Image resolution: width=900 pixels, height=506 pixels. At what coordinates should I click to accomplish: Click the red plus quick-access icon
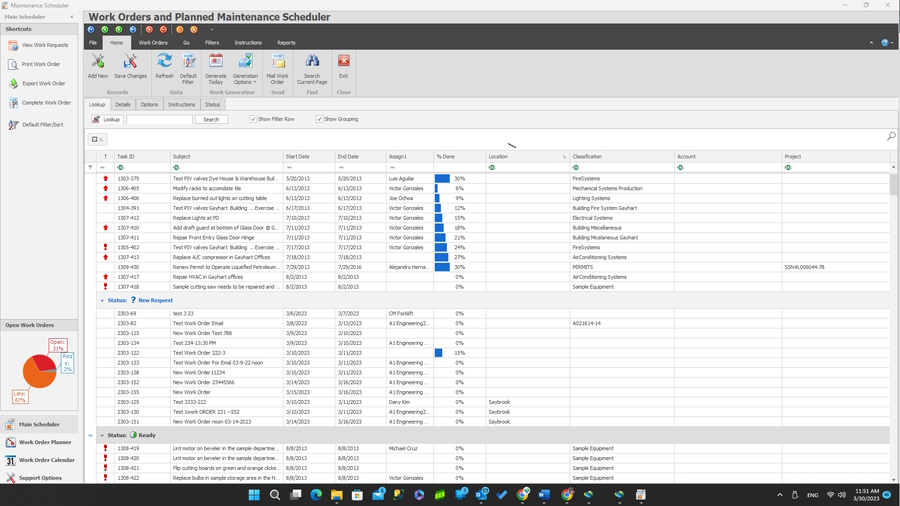click(x=149, y=29)
